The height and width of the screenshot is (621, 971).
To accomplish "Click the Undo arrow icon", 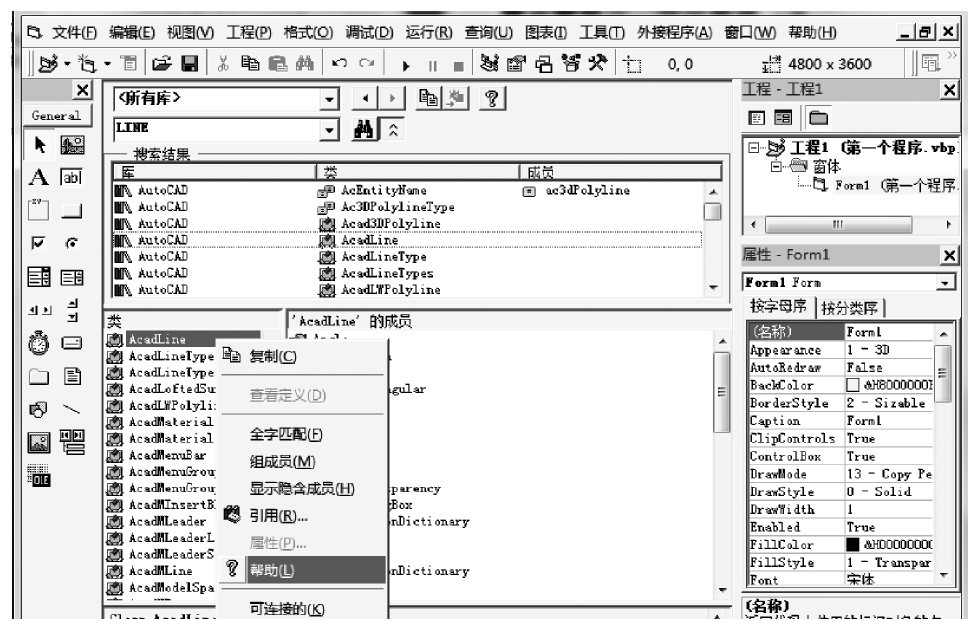I will pos(339,63).
